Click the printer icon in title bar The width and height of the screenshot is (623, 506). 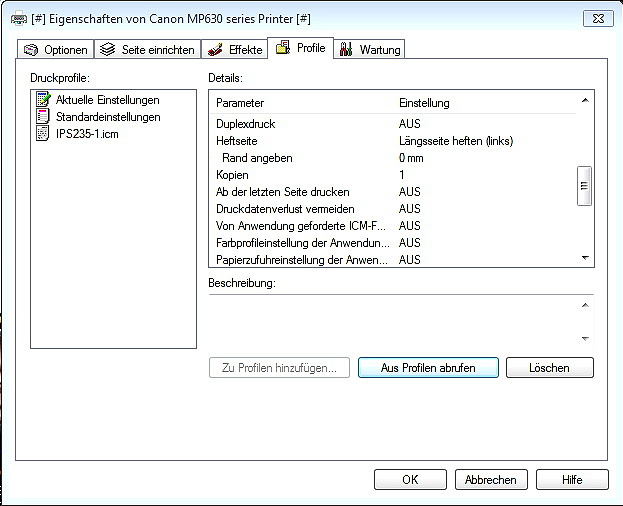19,18
